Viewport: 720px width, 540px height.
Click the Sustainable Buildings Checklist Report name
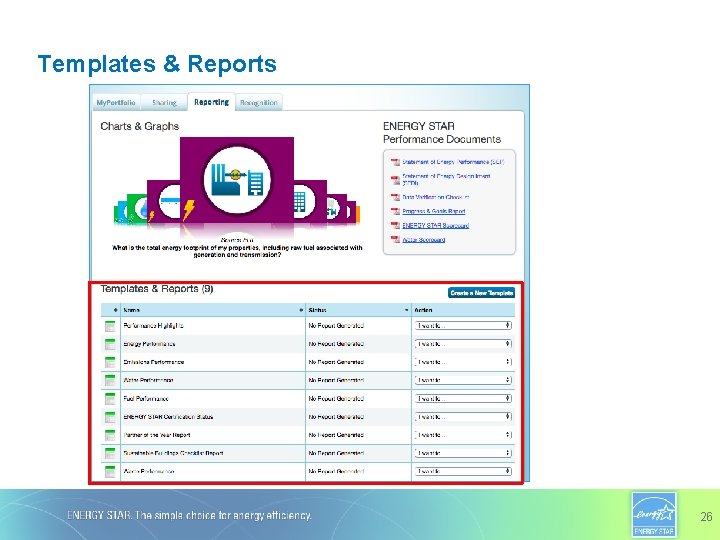tap(174, 453)
